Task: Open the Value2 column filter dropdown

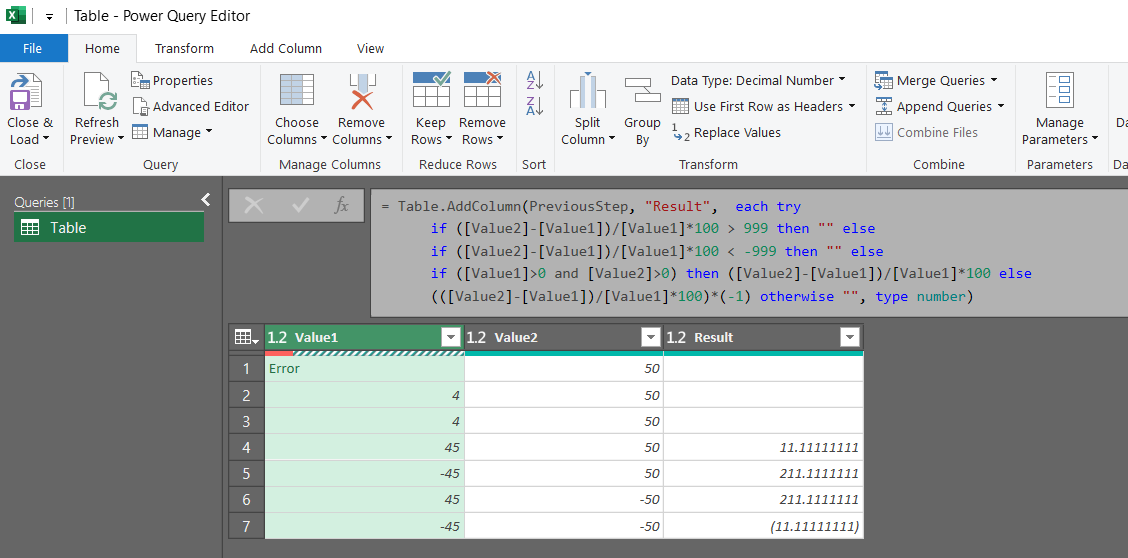Action: point(650,338)
